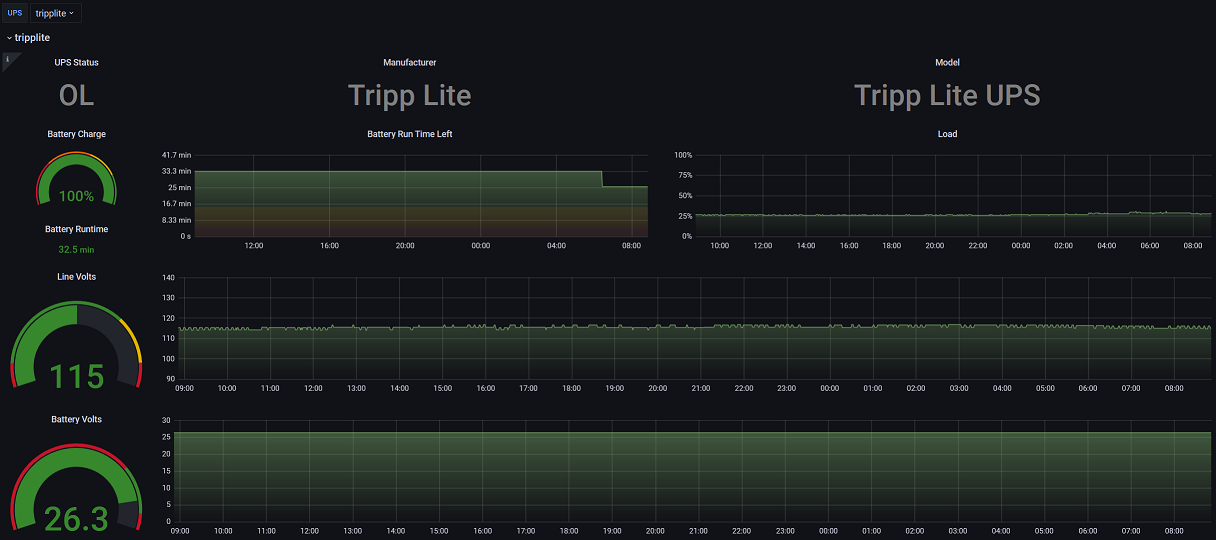Screen dimensions: 1216x540
Task: Open the Line Volts panel title
Action: click(77, 276)
